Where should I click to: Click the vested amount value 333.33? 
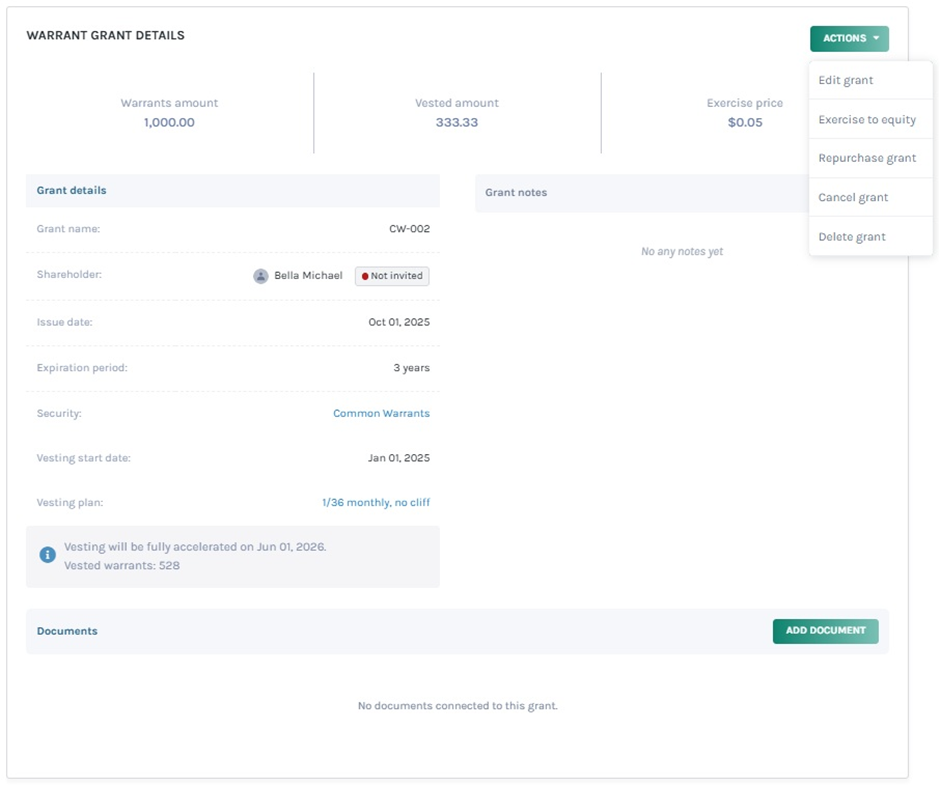456,123
